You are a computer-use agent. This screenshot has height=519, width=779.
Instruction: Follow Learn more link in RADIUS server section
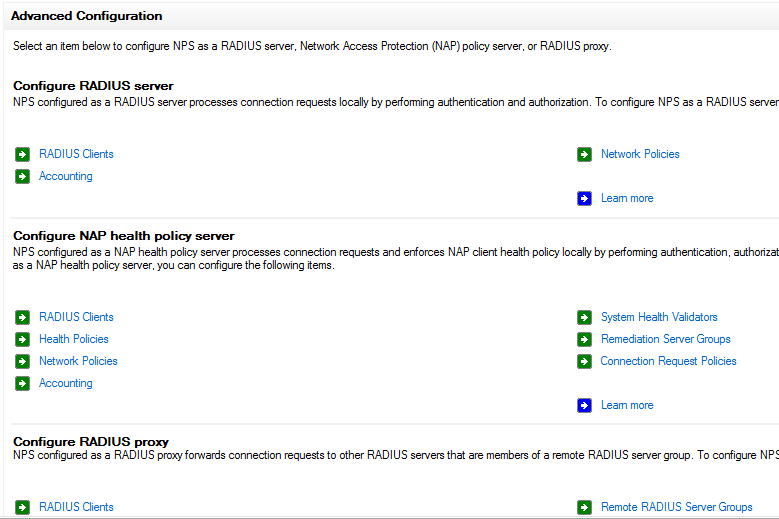click(x=627, y=198)
